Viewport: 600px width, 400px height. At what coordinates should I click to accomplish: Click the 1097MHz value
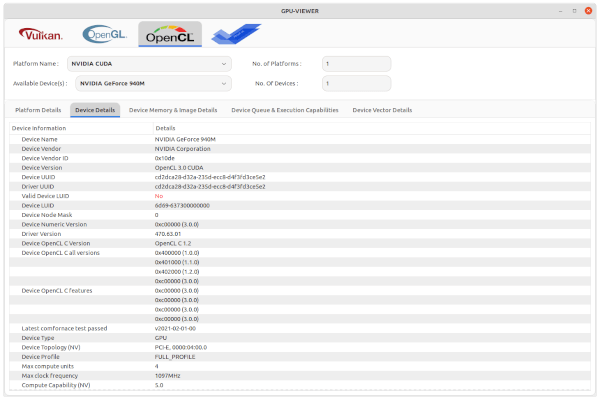(167, 376)
